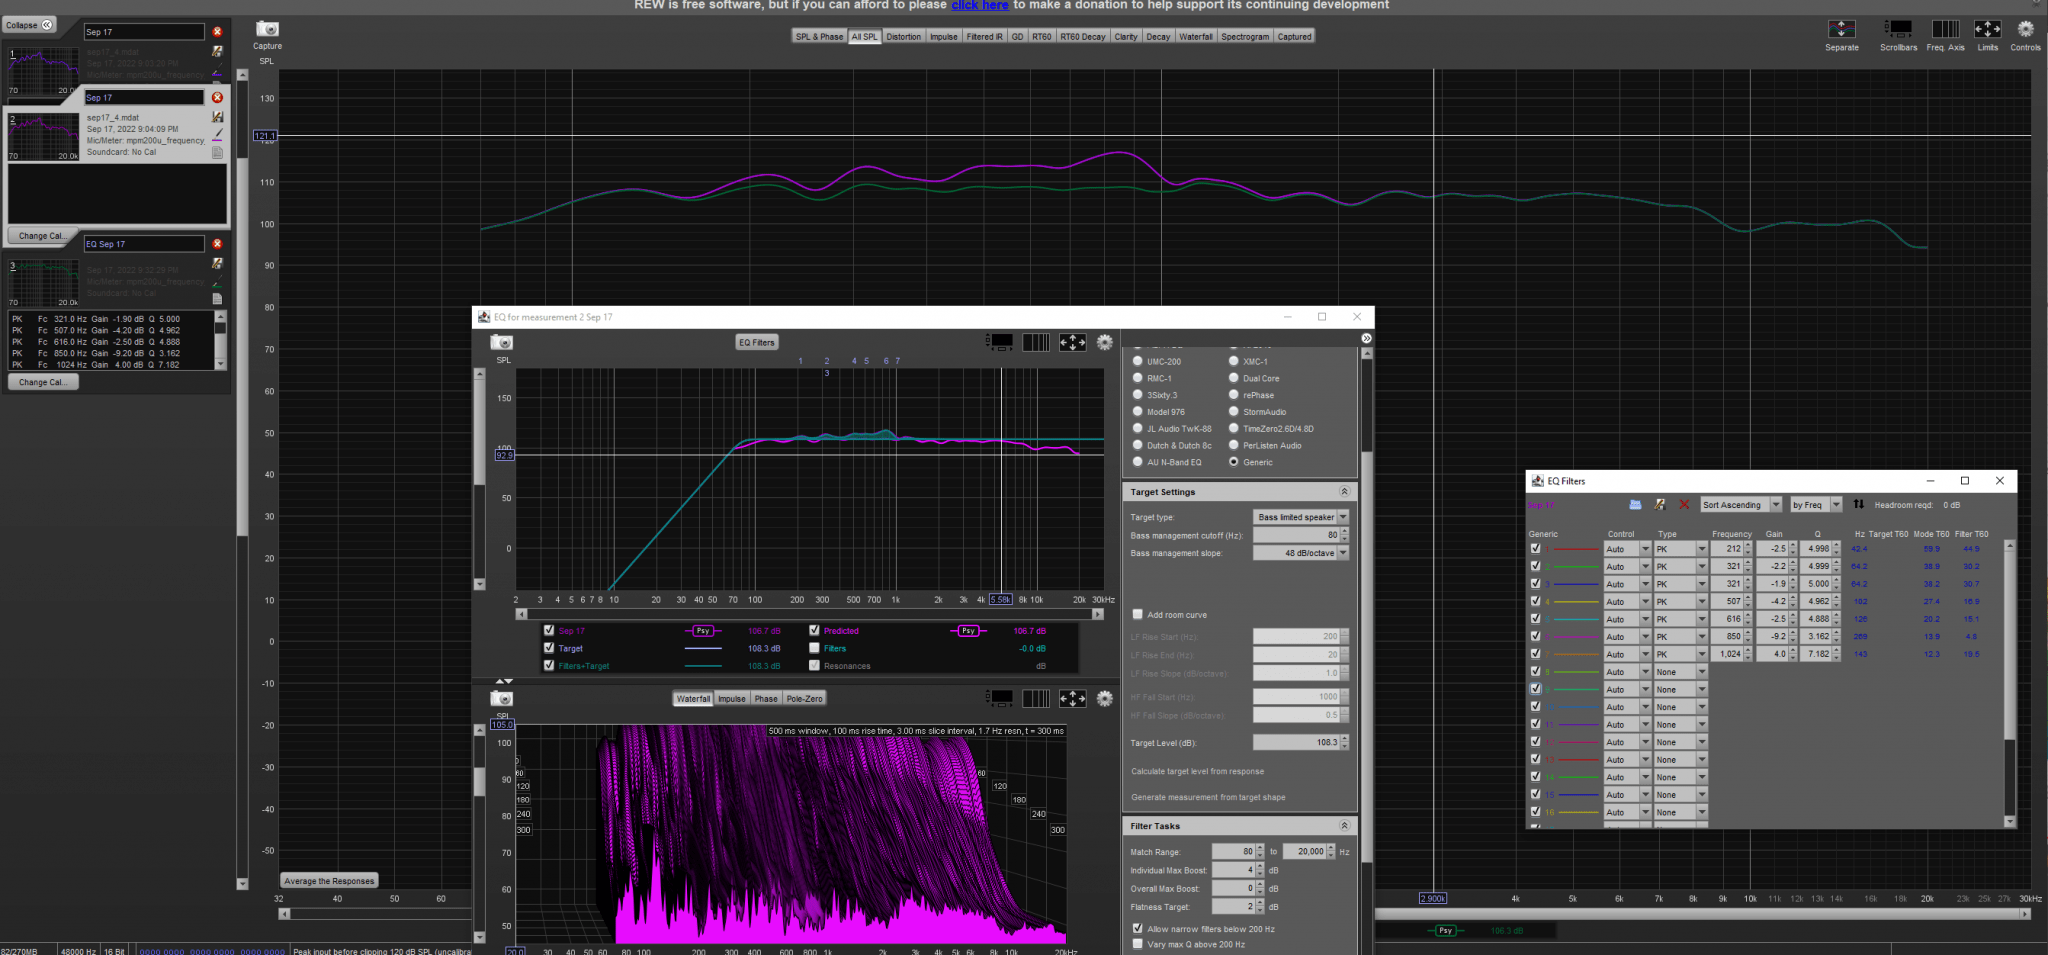Click load filters icon in EQ Filters window

(x=1635, y=505)
